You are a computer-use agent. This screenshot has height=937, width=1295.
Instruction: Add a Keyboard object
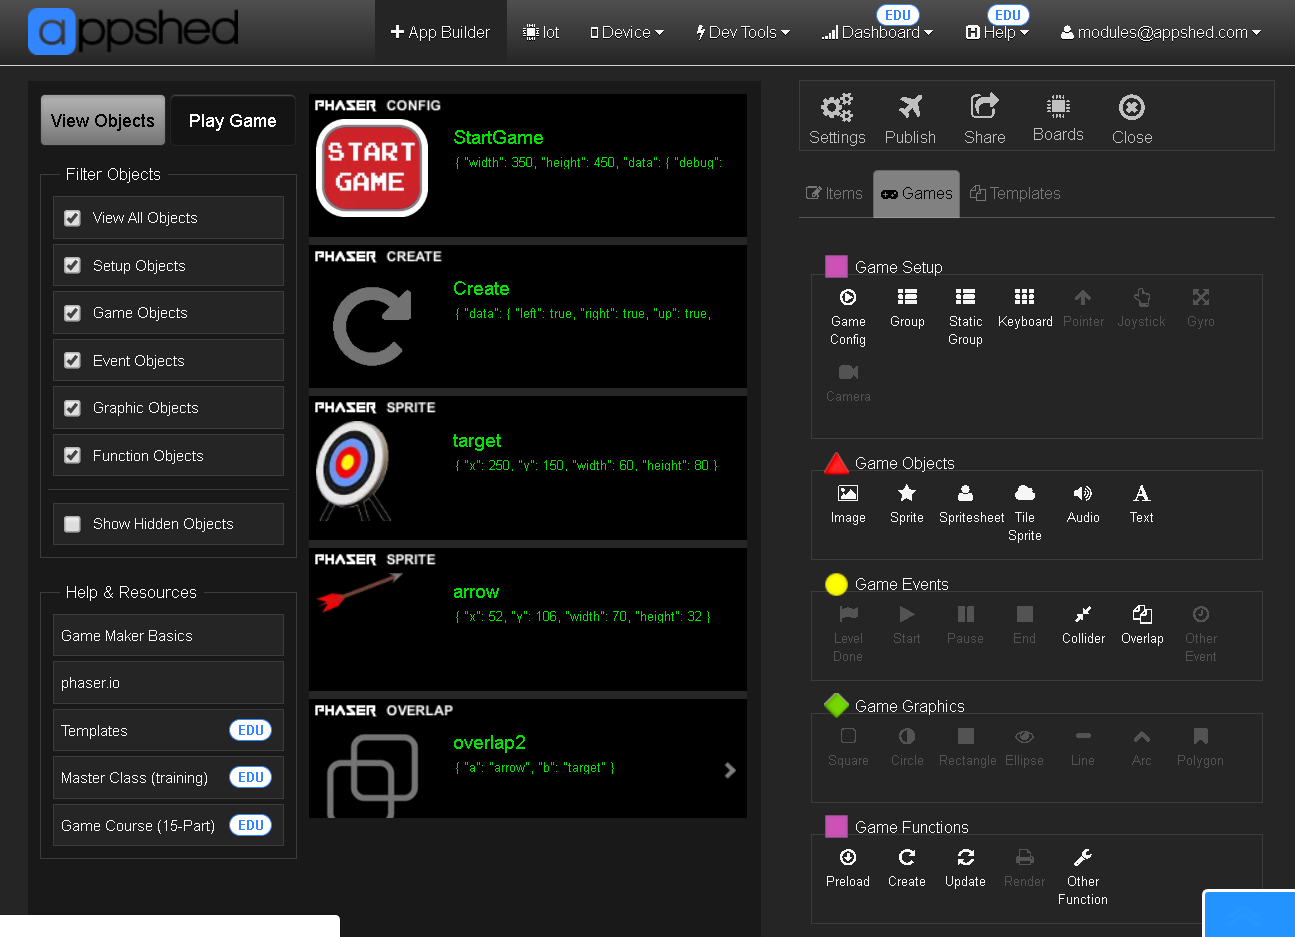(1025, 308)
